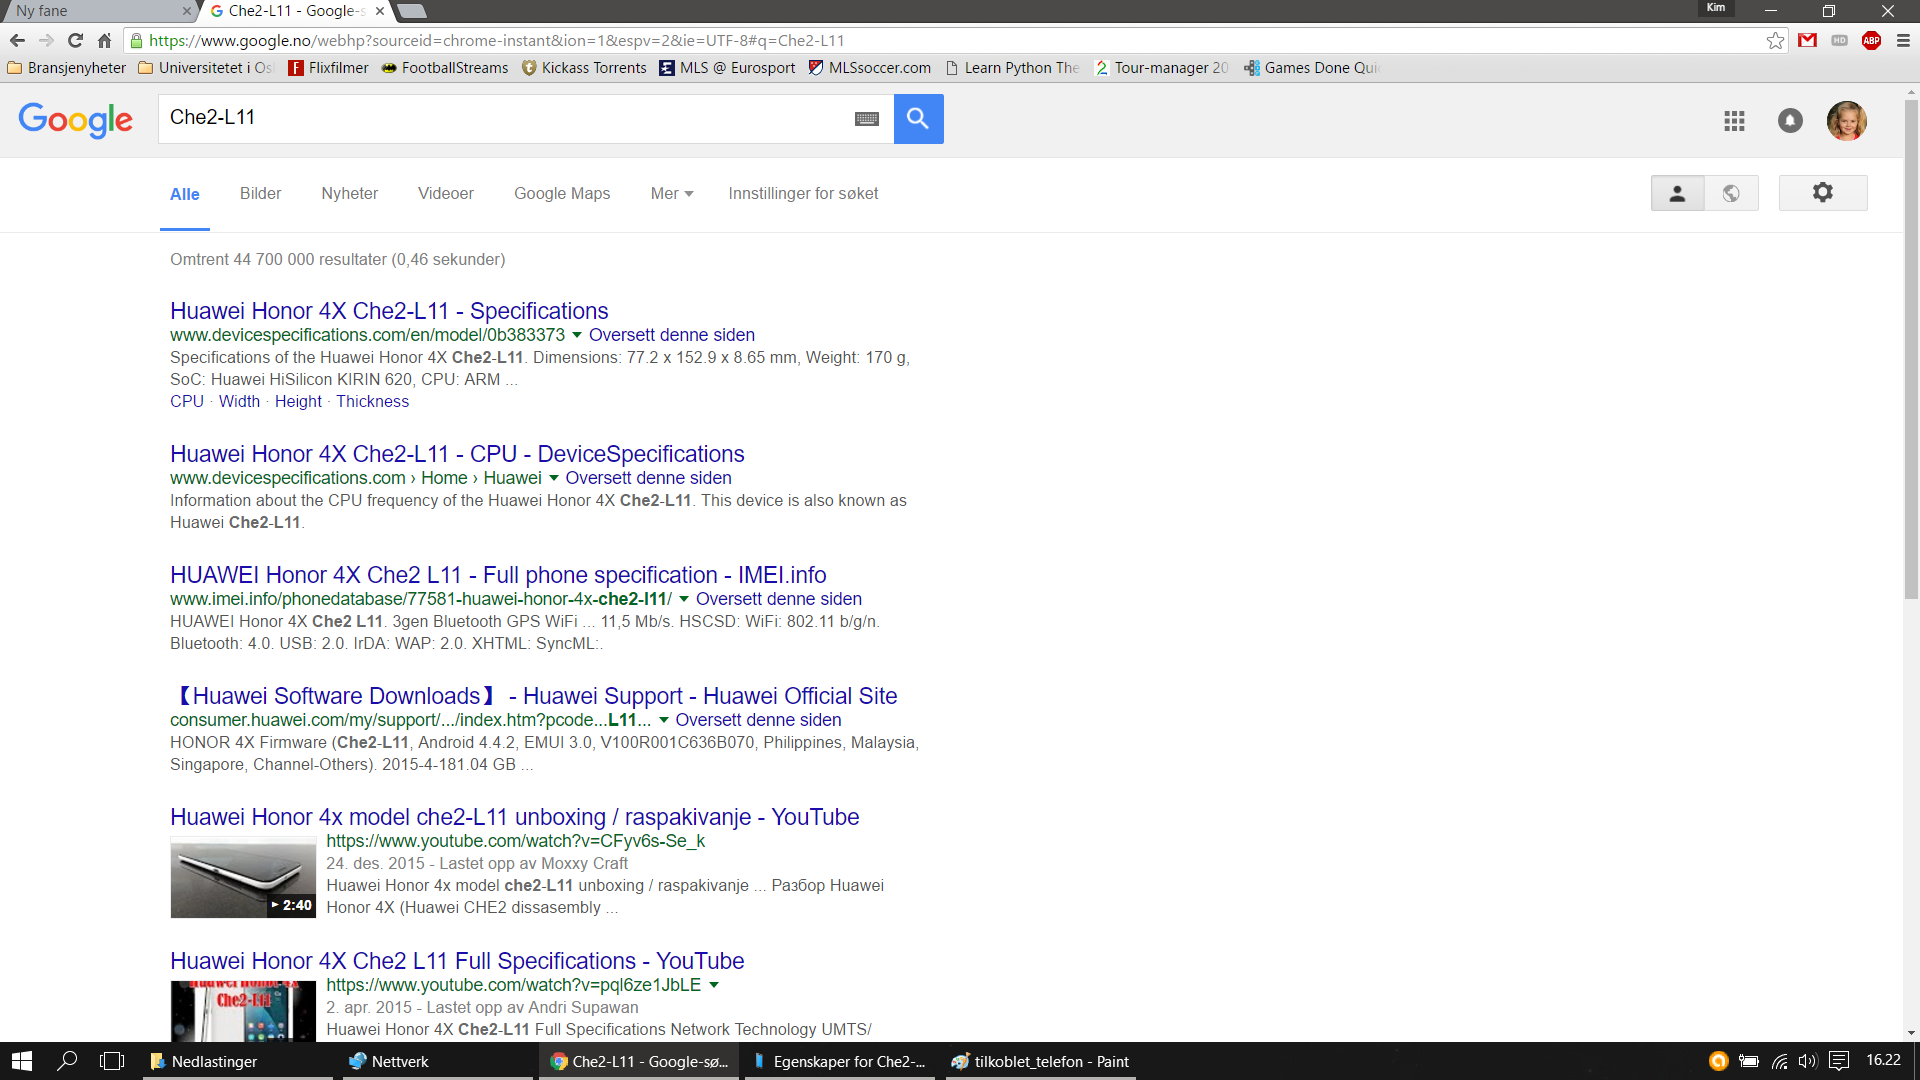The width and height of the screenshot is (1920, 1080).
Task: Open the Action Center notification icon
Action: coord(1838,1061)
